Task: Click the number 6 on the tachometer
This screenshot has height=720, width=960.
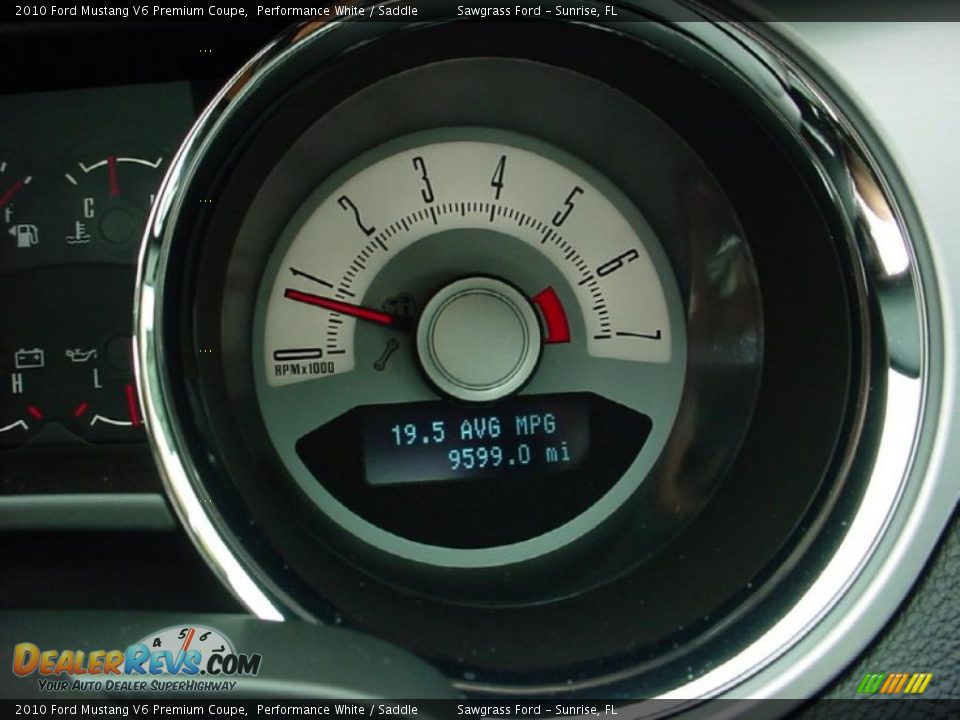Action: 617,263
